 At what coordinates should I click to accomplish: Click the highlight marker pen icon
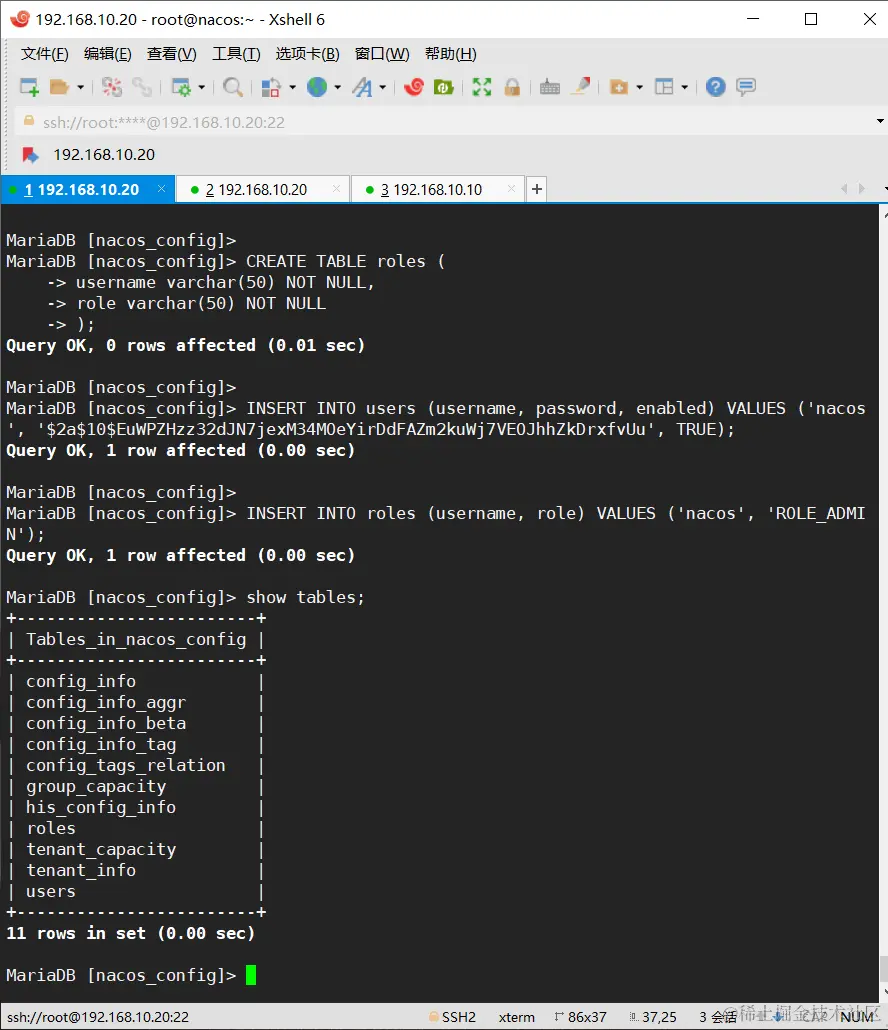pyautogui.click(x=581, y=86)
